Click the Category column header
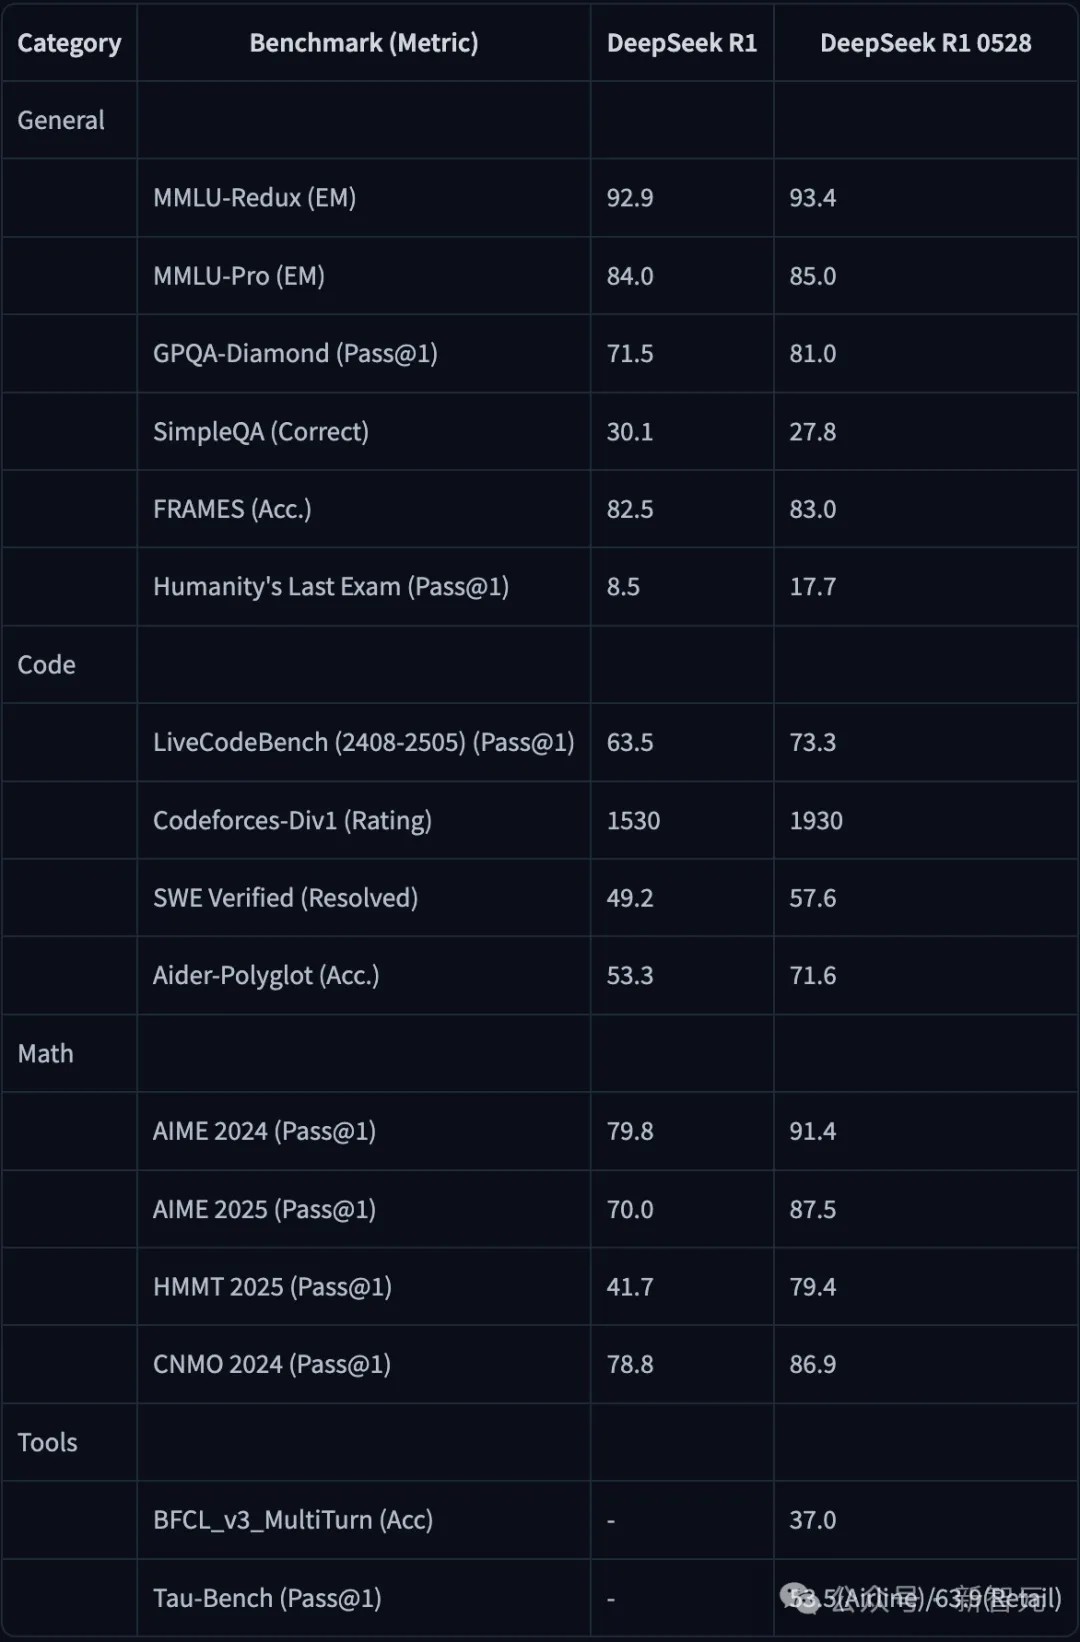This screenshot has width=1080, height=1642. pyautogui.click(x=69, y=43)
